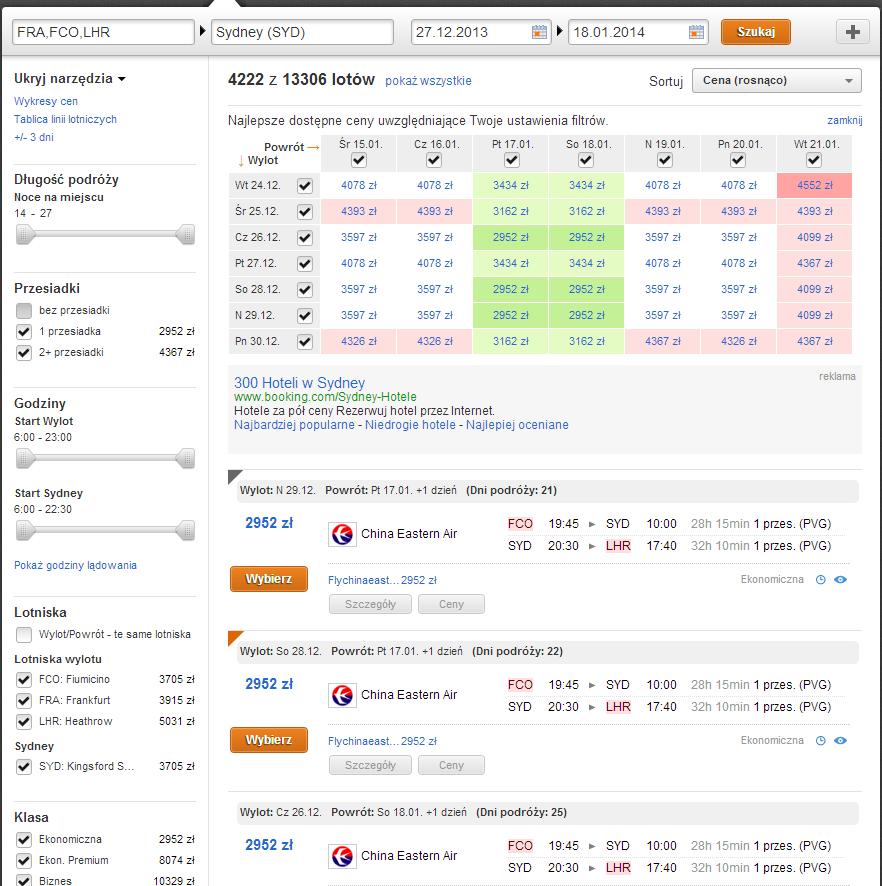The image size is (882, 886).
Task: Adjust the Noce na miejscu slider left handle
Action: click(24, 234)
